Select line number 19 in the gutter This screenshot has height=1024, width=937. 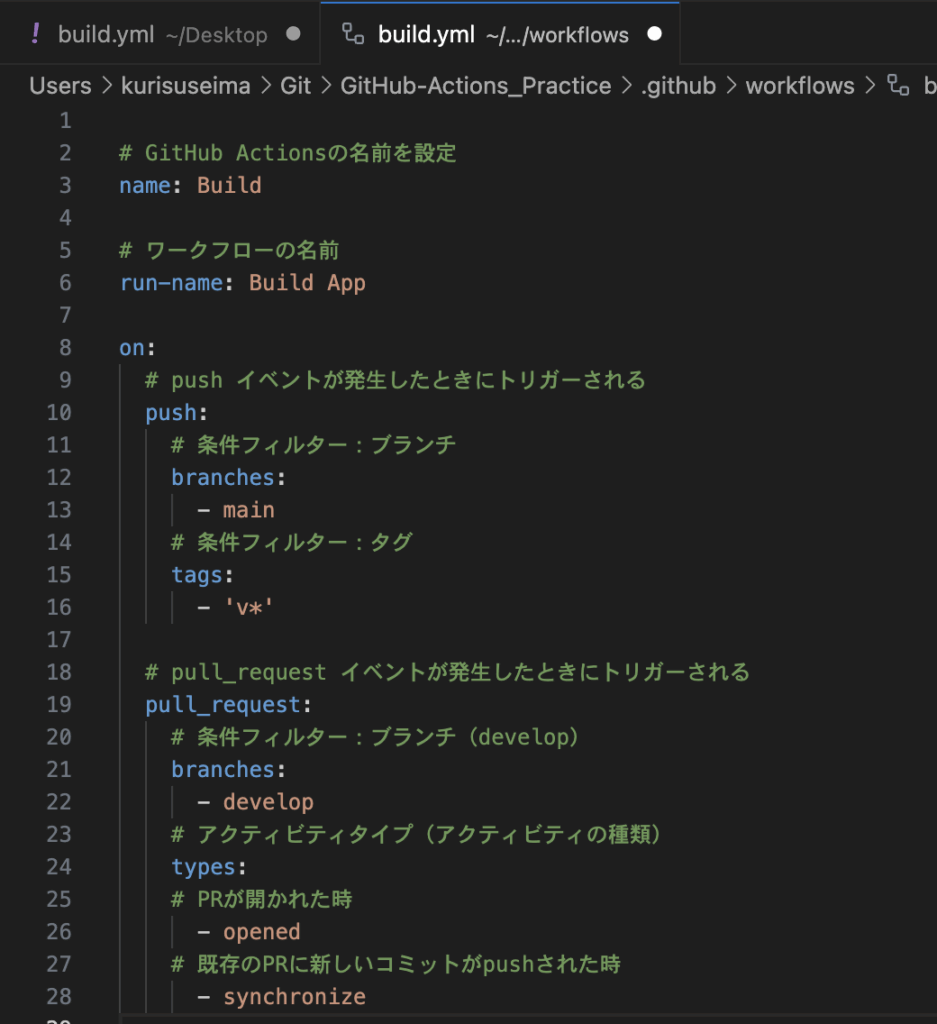59,704
